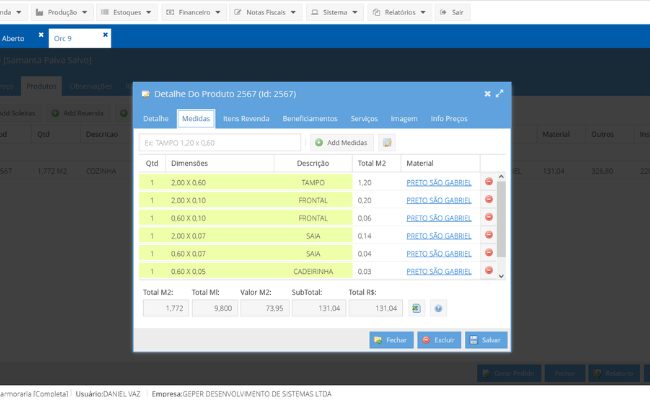
Task: Click the Relatorio button in background window
Action: (x=615, y=373)
